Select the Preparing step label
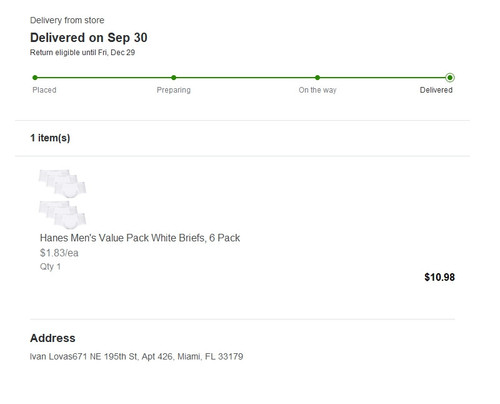 point(174,90)
